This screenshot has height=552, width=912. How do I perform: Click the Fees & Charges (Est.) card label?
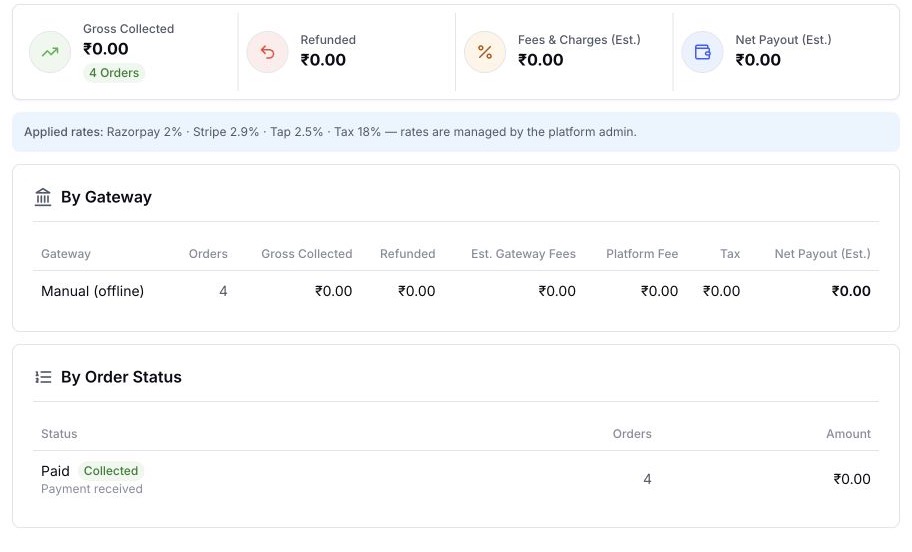point(579,40)
